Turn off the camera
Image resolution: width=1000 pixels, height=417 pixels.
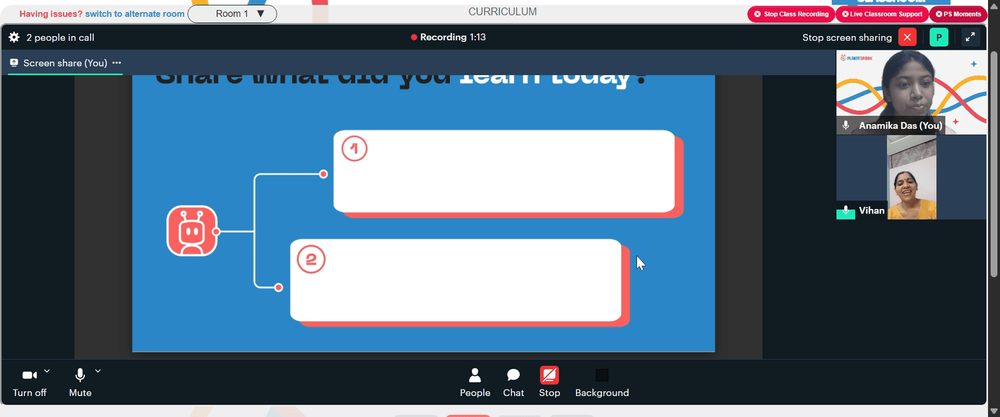(29, 382)
